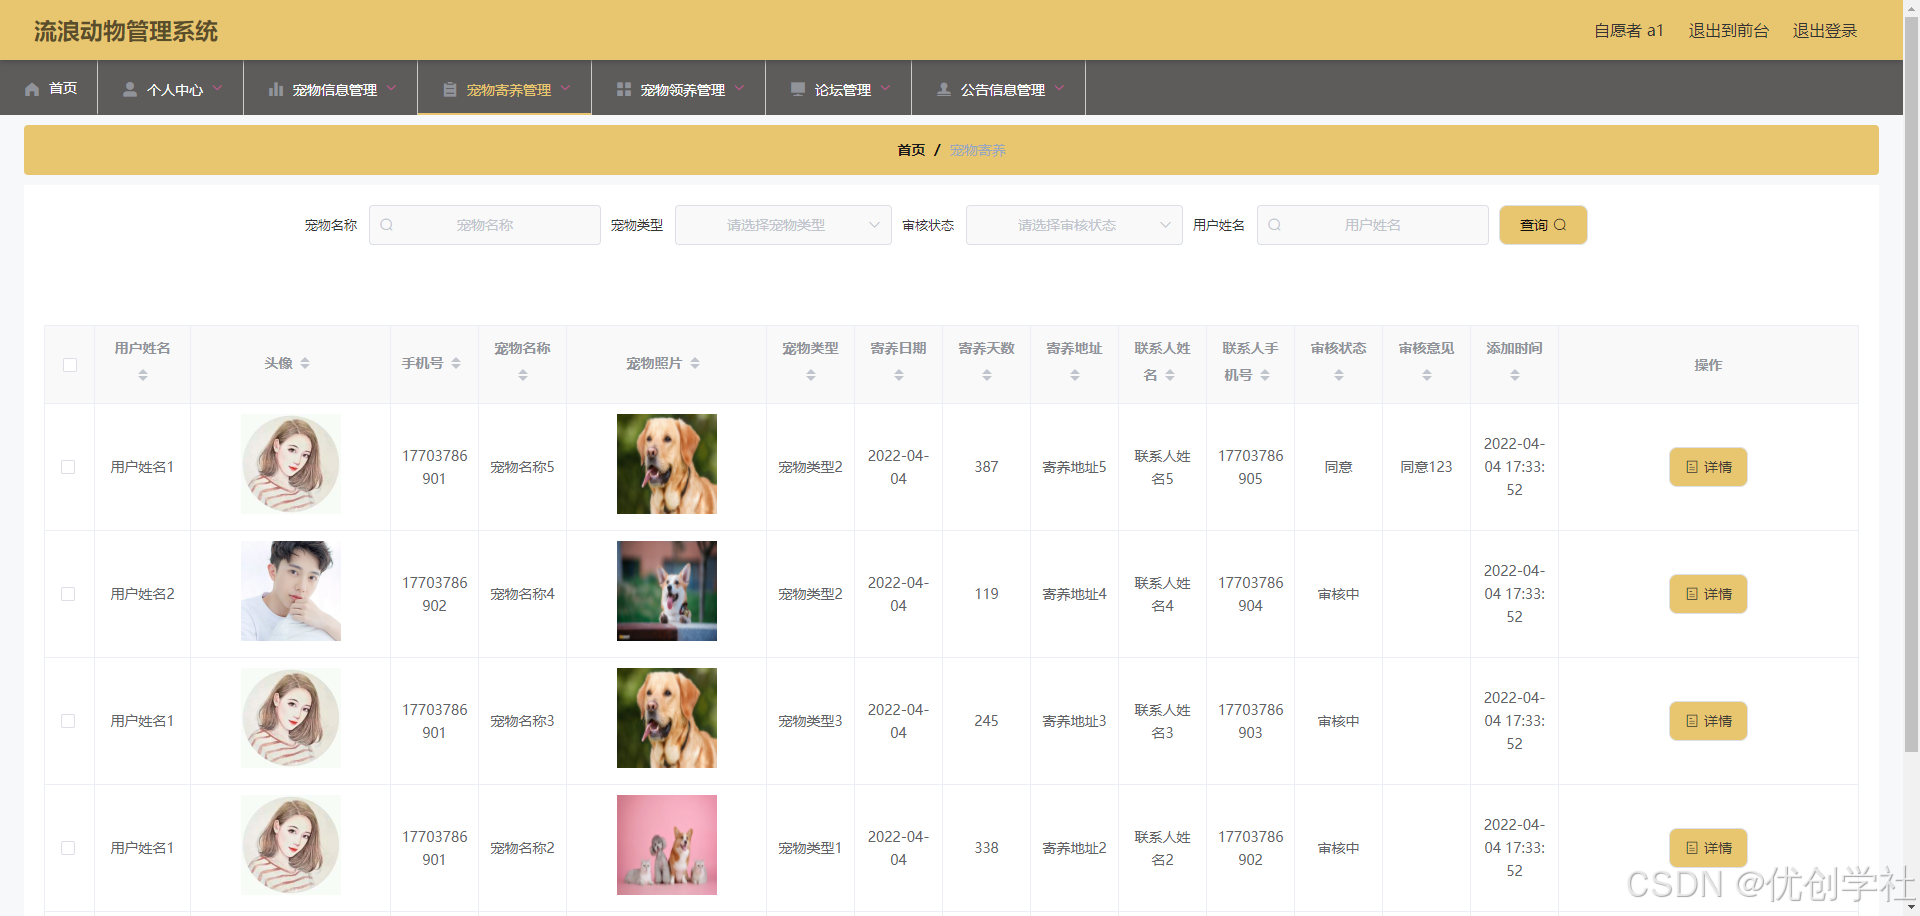Open the pink pet photo in 宠物名称2 row
The width and height of the screenshot is (1920, 916).
pyautogui.click(x=667, y=845)
